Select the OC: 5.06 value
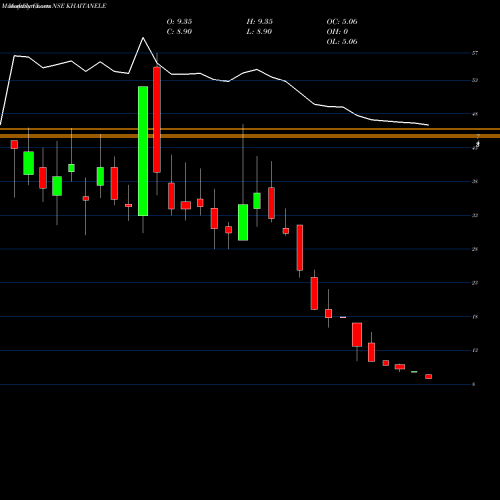Image resolution: width=500 pixels, height=500 pixels. 342,22
